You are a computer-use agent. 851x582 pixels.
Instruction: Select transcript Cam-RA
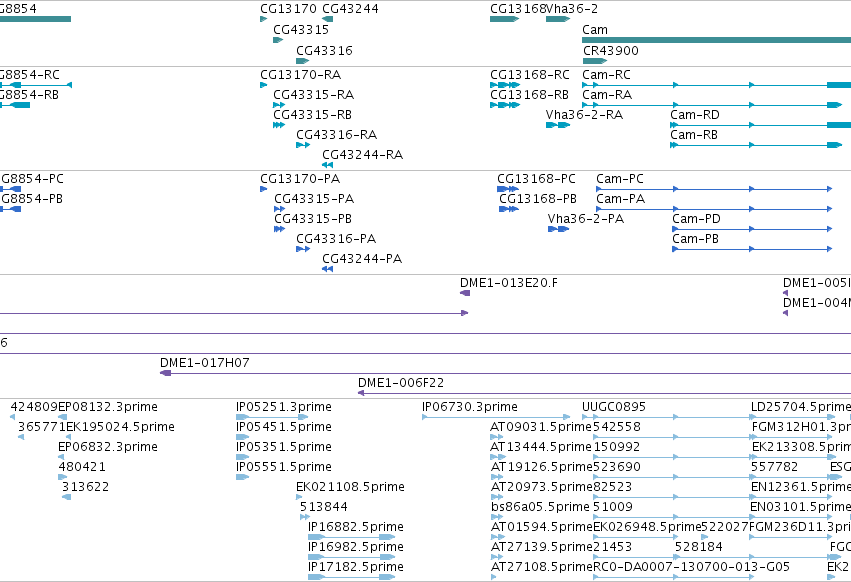(712, 105)
